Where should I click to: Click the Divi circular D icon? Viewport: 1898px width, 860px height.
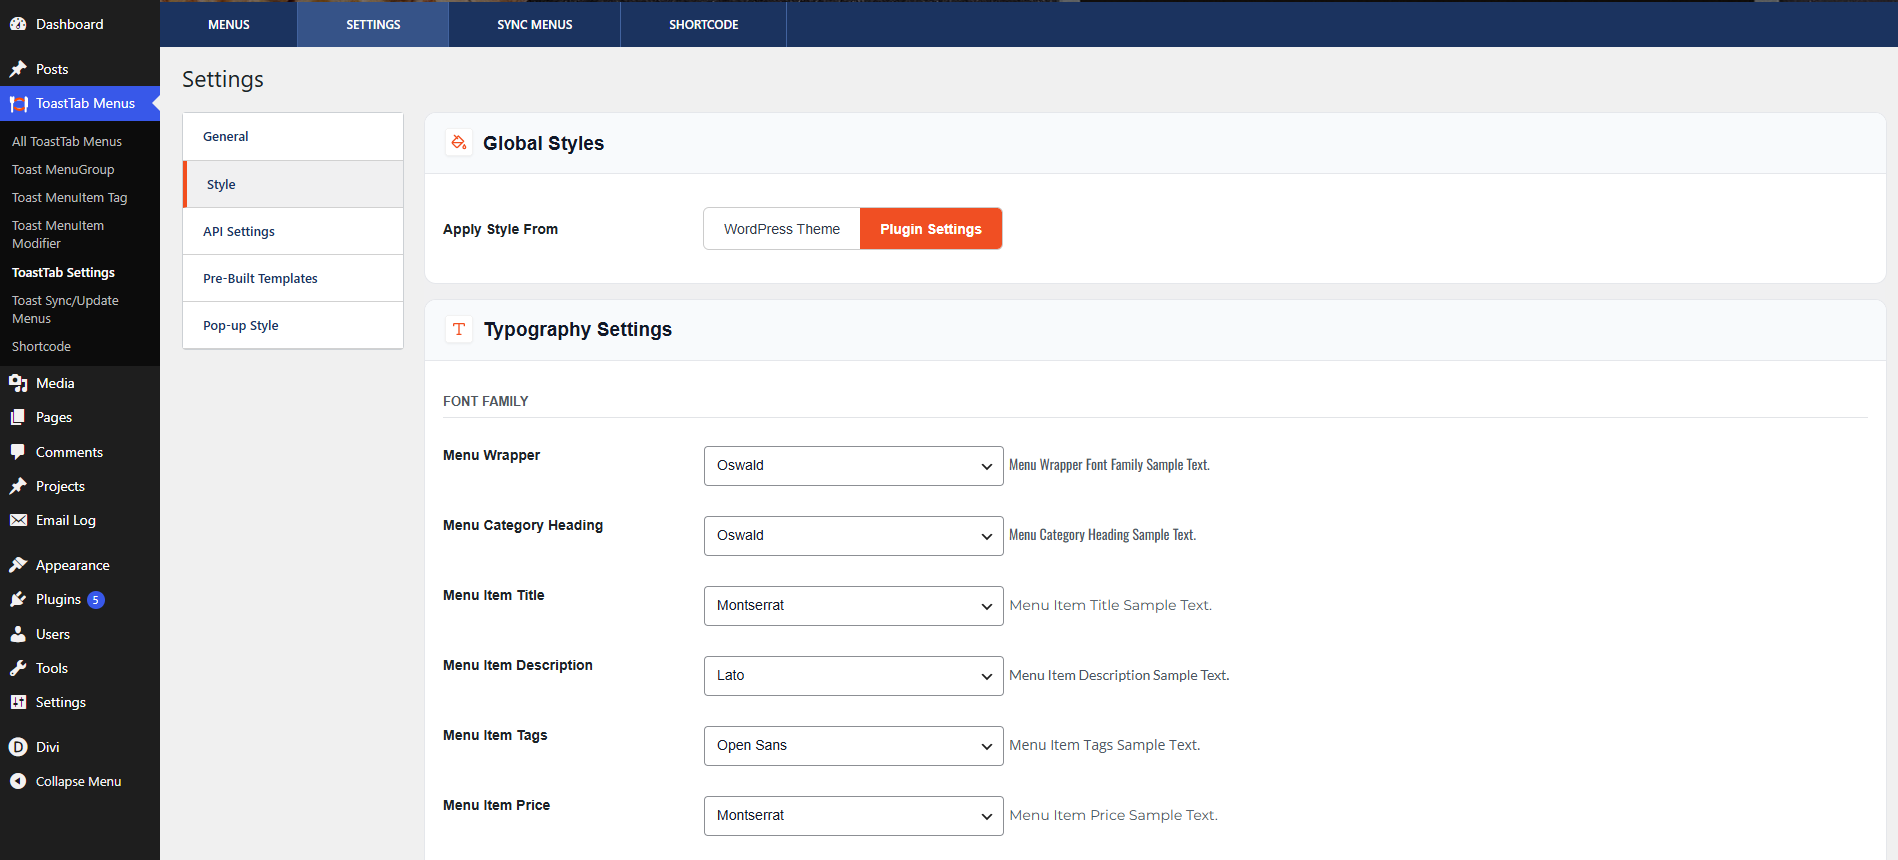coord(18,747)
